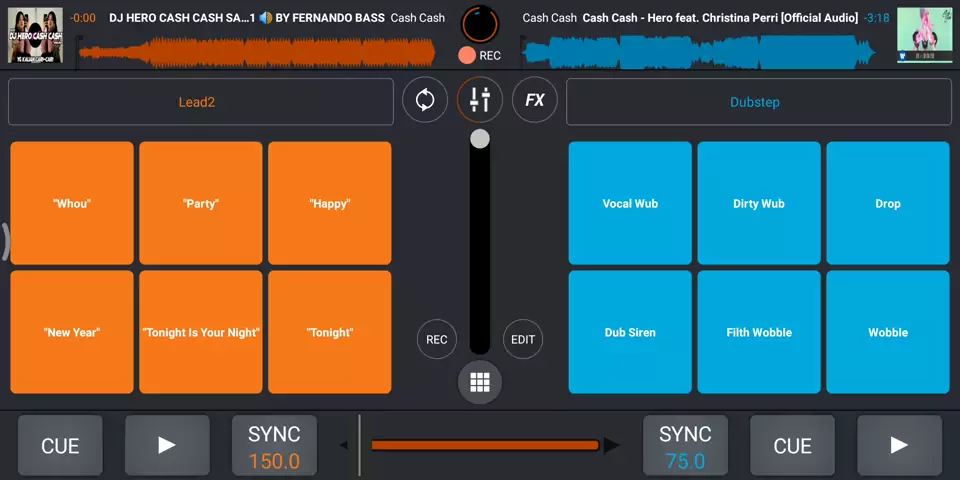
Task: Open the FX effects panel
Action: (x=535, y=100)
